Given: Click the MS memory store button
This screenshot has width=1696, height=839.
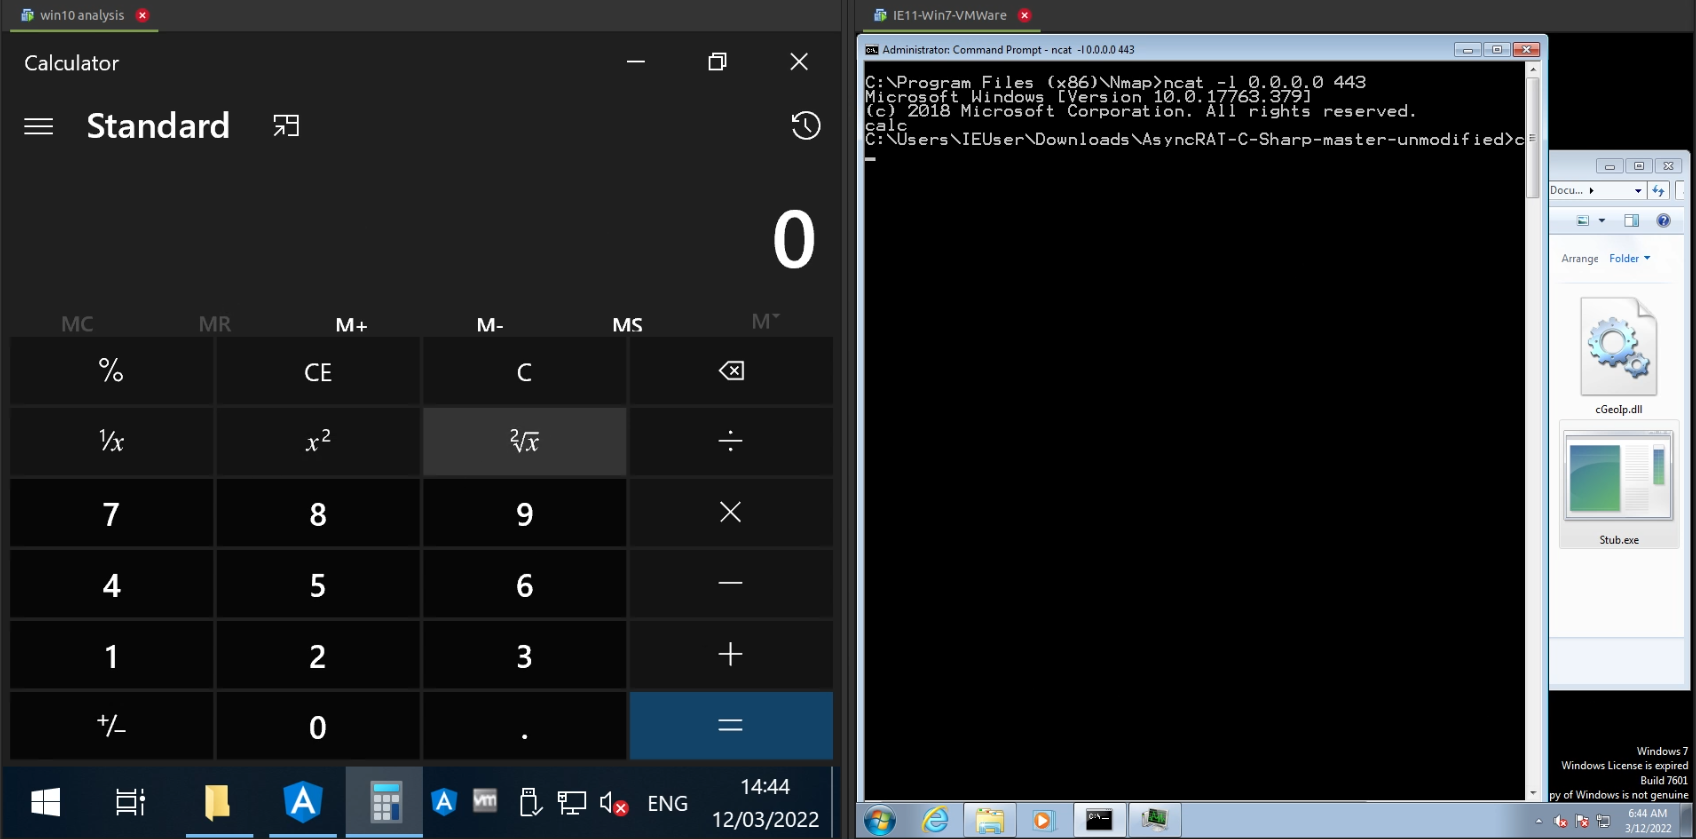Looking at the screenshot, I should 628,324.
